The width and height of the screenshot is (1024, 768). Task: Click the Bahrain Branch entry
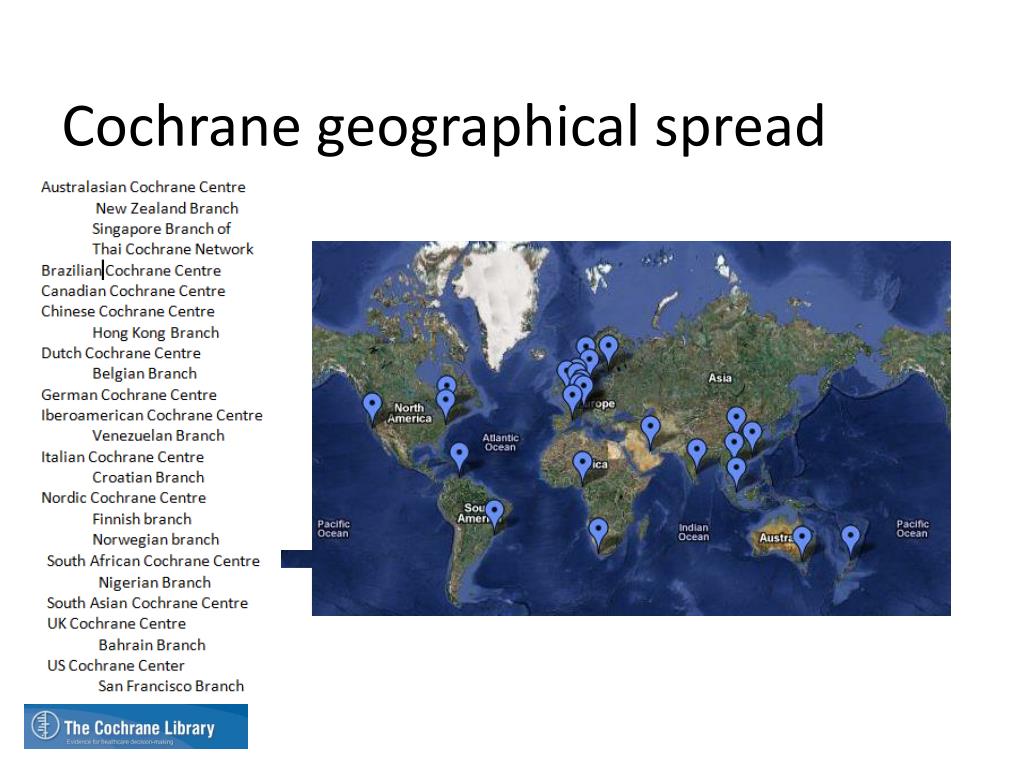(152, 645)
